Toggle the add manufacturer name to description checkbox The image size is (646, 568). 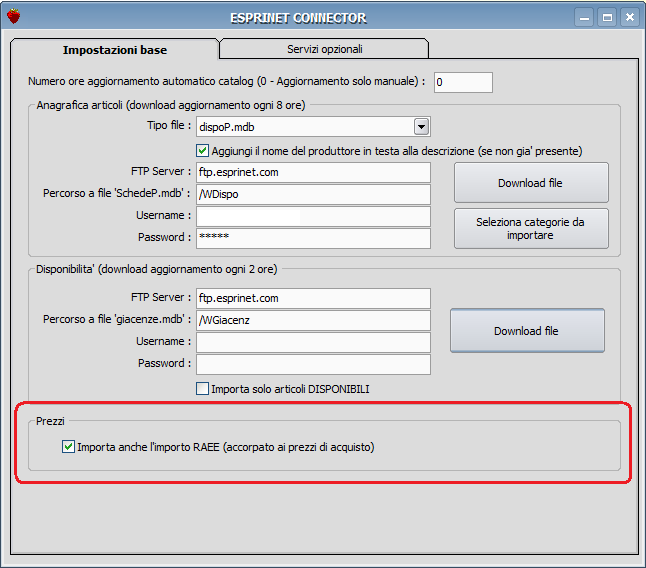coord(202,151)
